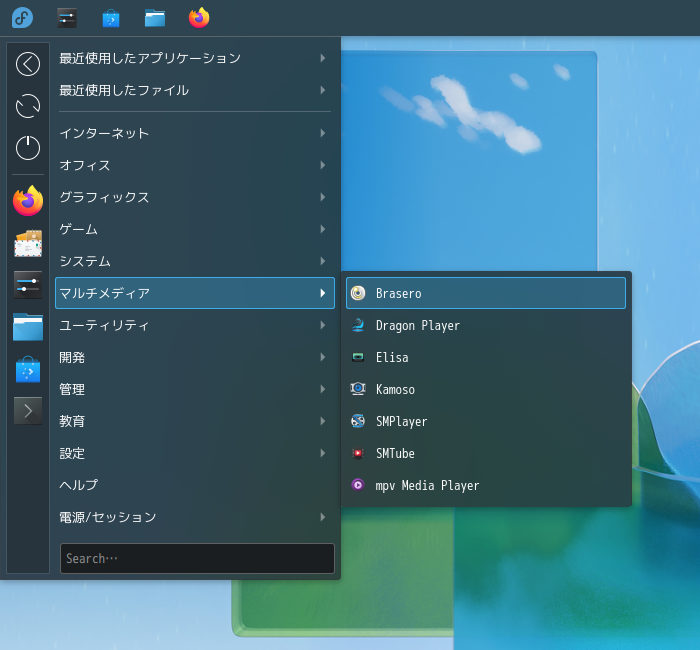Open System Settings from the top panel

click(x=67, y=18)
